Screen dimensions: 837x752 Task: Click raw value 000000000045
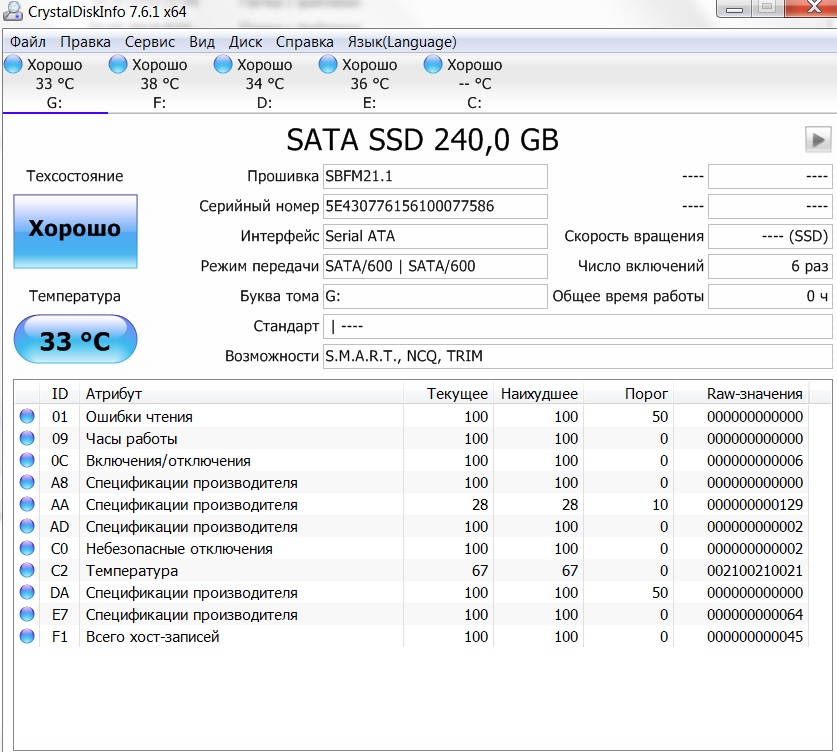point(755,637)
